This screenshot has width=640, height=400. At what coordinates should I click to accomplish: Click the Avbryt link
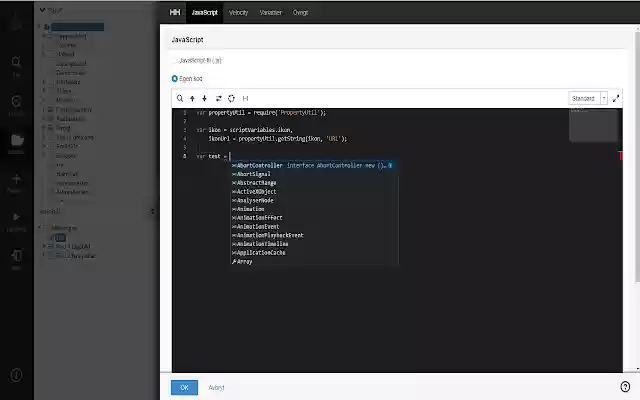point(216,387)
